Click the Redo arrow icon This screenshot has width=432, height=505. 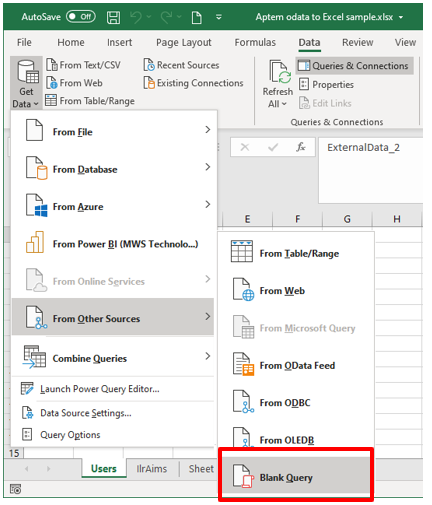click(166, 17)
